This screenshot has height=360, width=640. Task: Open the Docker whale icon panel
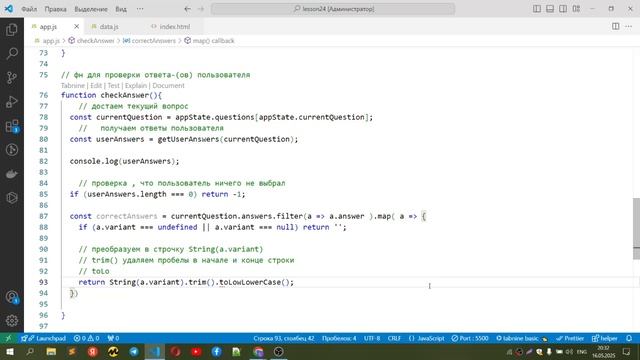[11, 174]
